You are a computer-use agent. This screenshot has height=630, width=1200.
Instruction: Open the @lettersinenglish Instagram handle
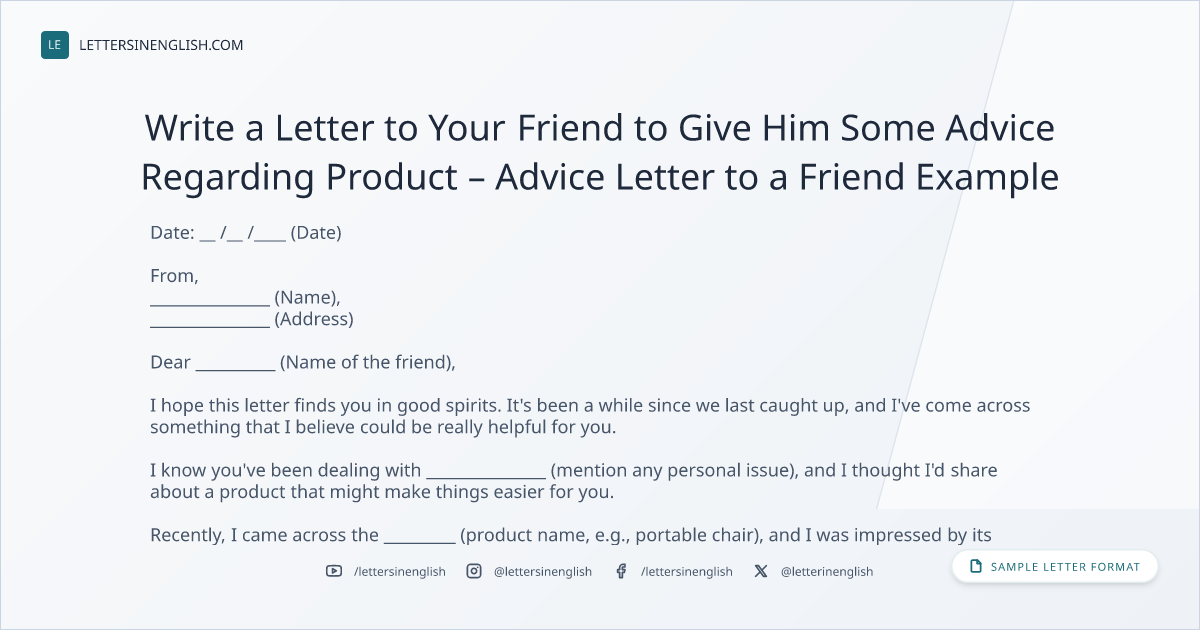[543, 571]
